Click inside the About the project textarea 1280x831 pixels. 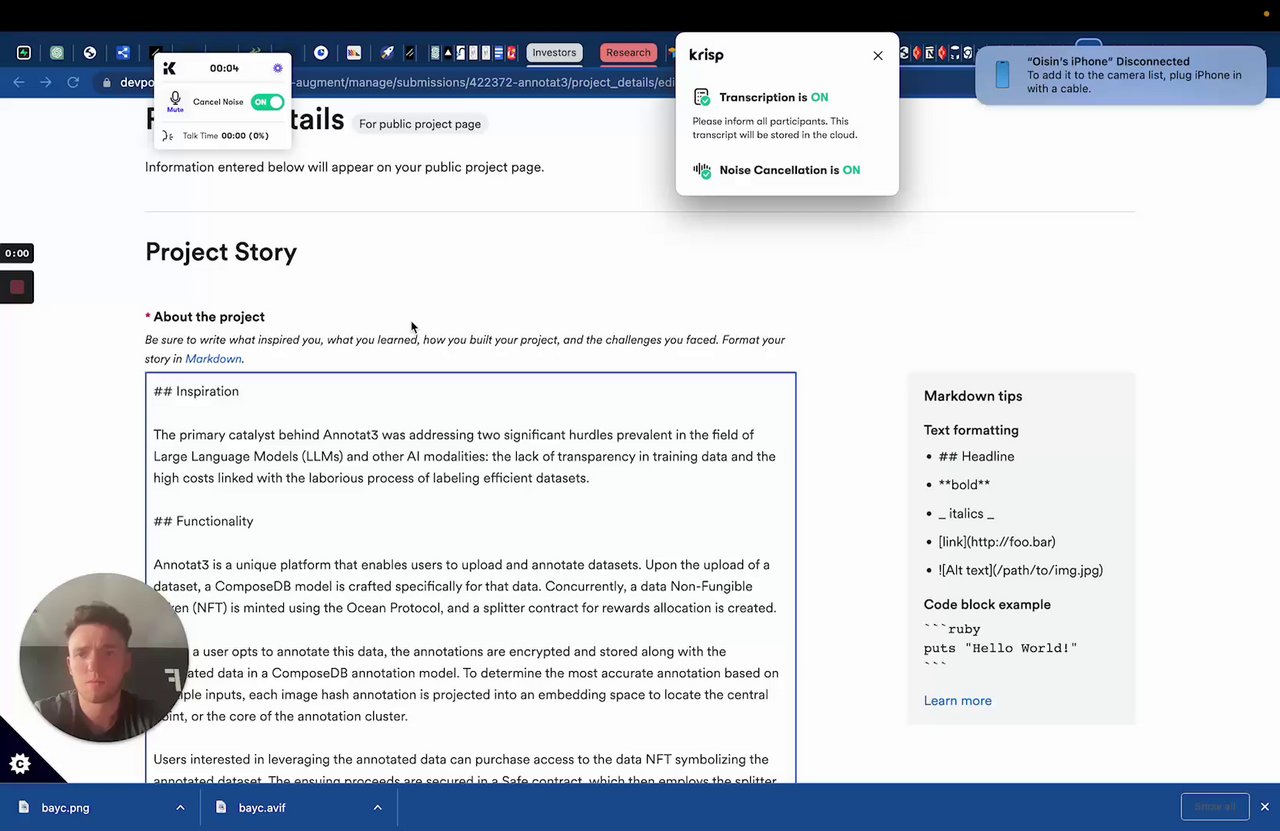pyautogui.click(x=471, y=578)
